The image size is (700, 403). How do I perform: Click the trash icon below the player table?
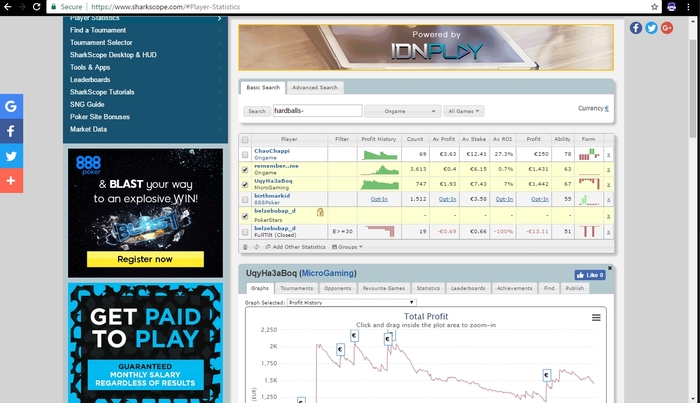pos(245,247)
